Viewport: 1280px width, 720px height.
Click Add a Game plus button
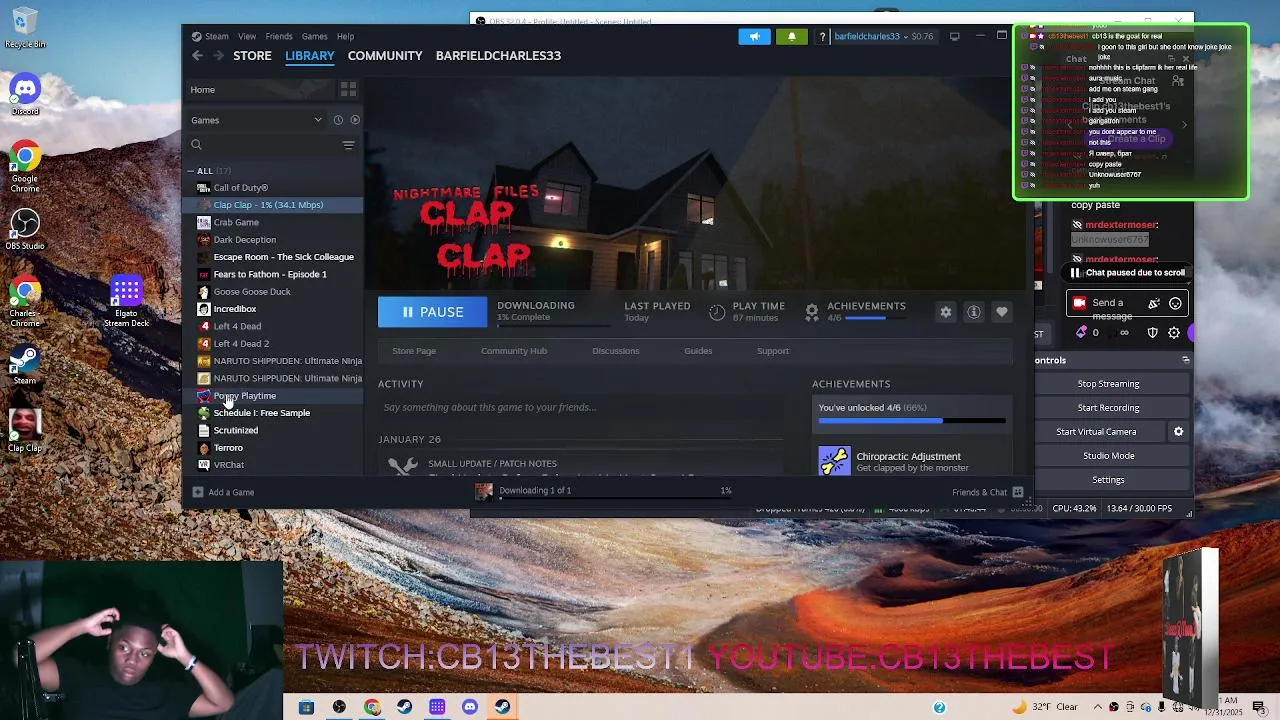coord(198,492)
